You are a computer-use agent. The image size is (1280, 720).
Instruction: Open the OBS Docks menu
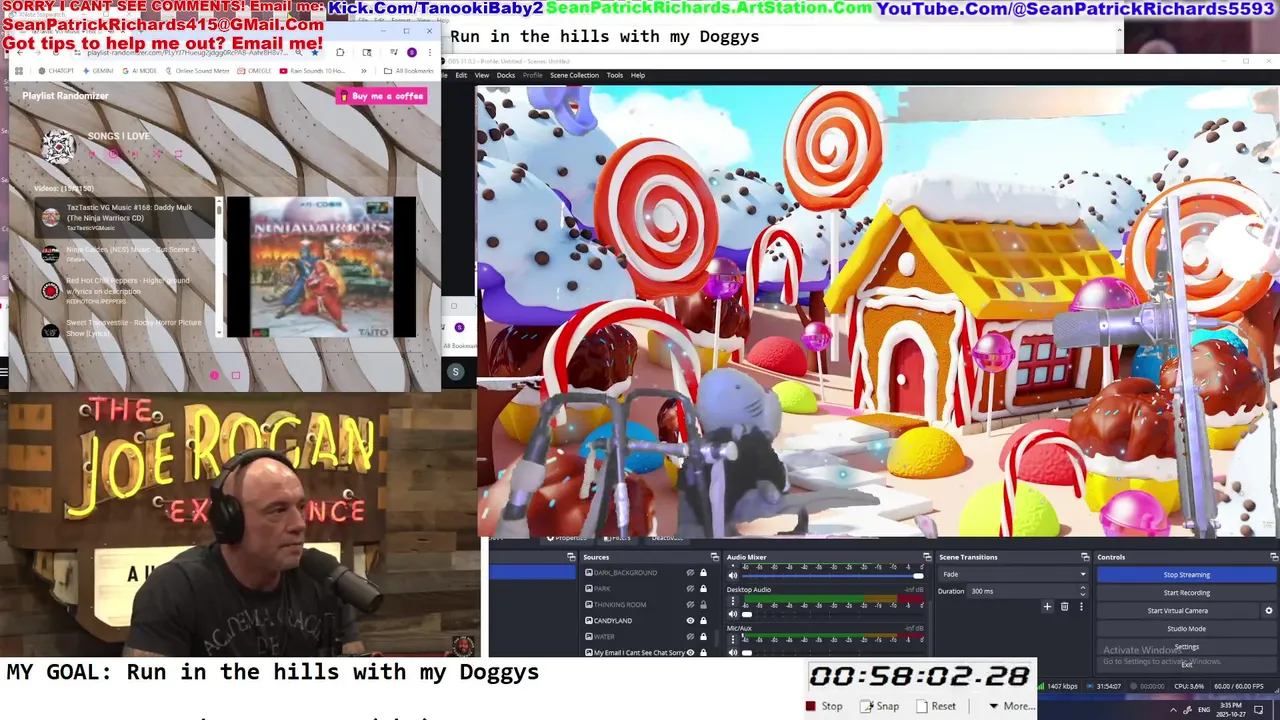pyautogui.click(x=506, y=75)
